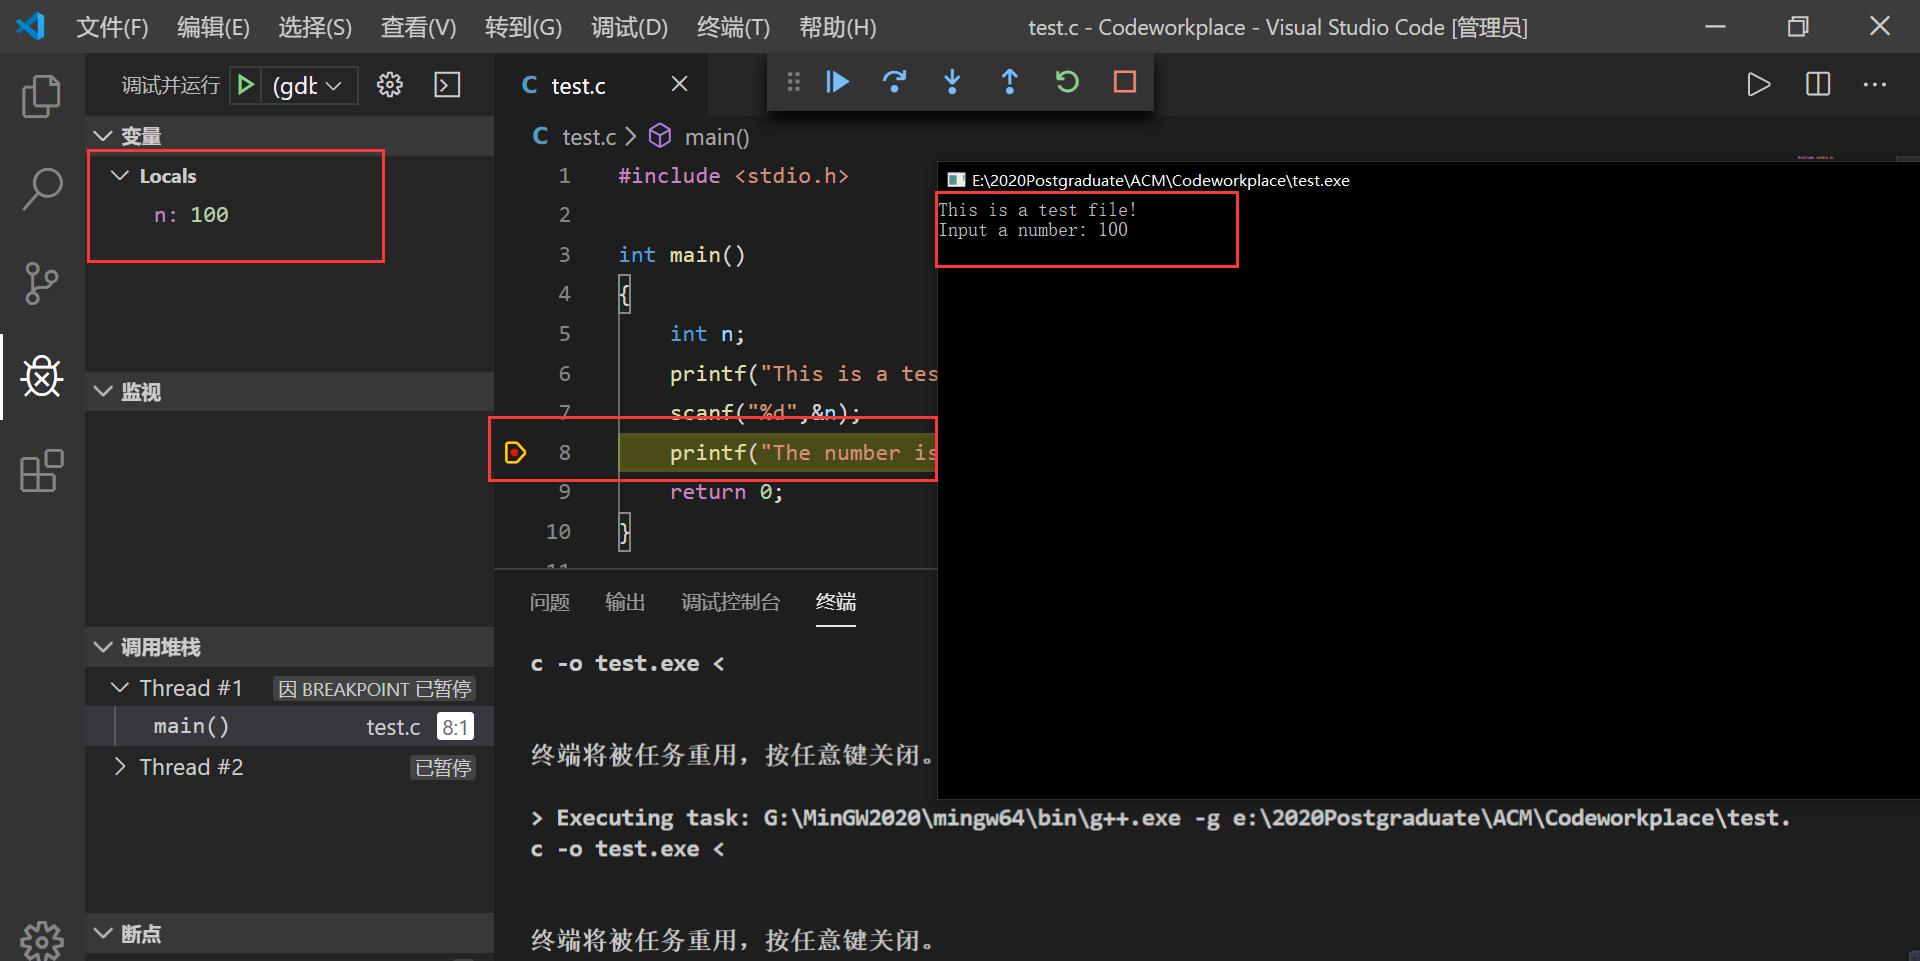
Task: Open the Debug view bug icon
Action: (x=42, y=376)
